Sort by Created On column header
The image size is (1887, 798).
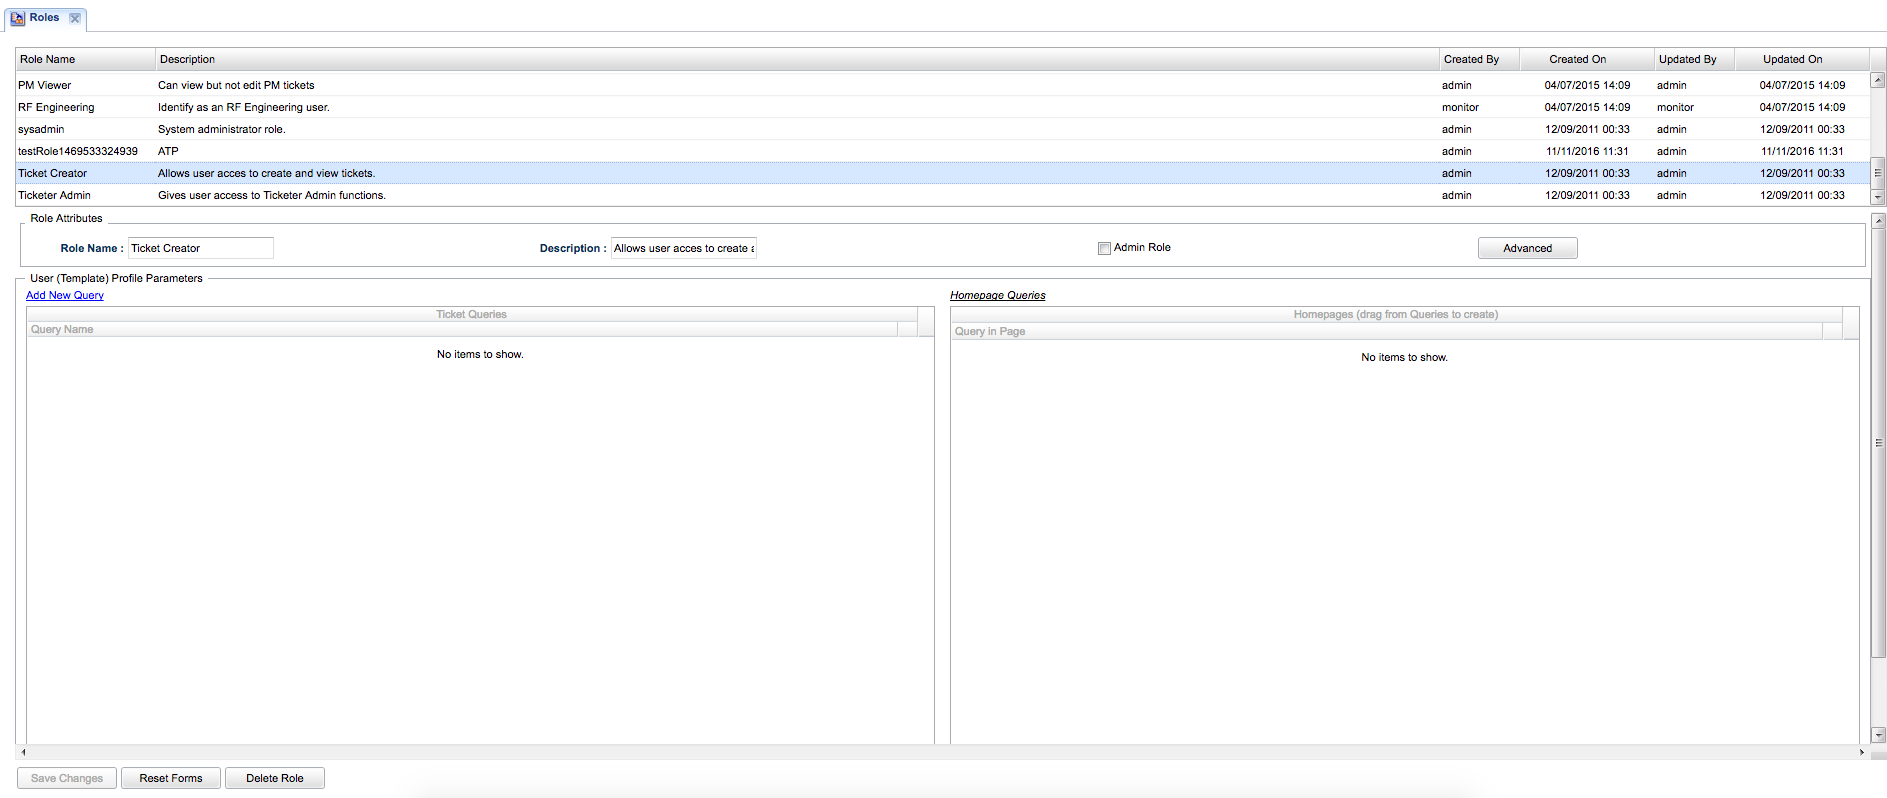[x=1577, y=59]
